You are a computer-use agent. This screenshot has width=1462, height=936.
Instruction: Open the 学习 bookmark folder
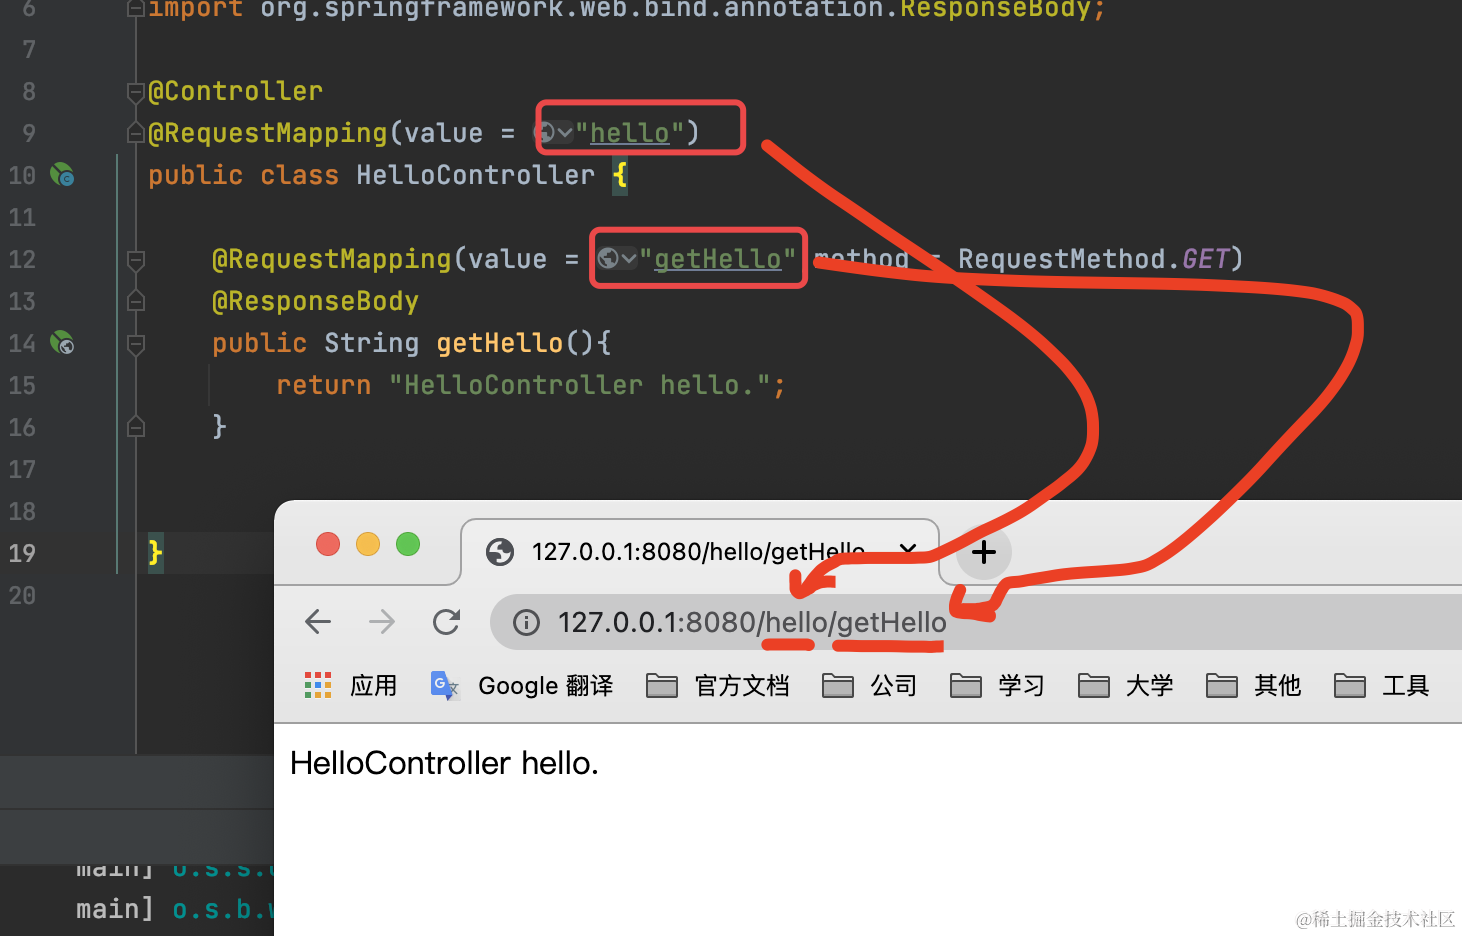(998, 685)
